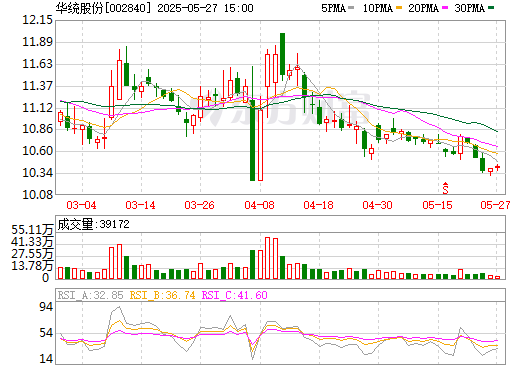Click the 04-08 date axis label
This screenshot has height=365, width=520.
(x=259, y=205)
